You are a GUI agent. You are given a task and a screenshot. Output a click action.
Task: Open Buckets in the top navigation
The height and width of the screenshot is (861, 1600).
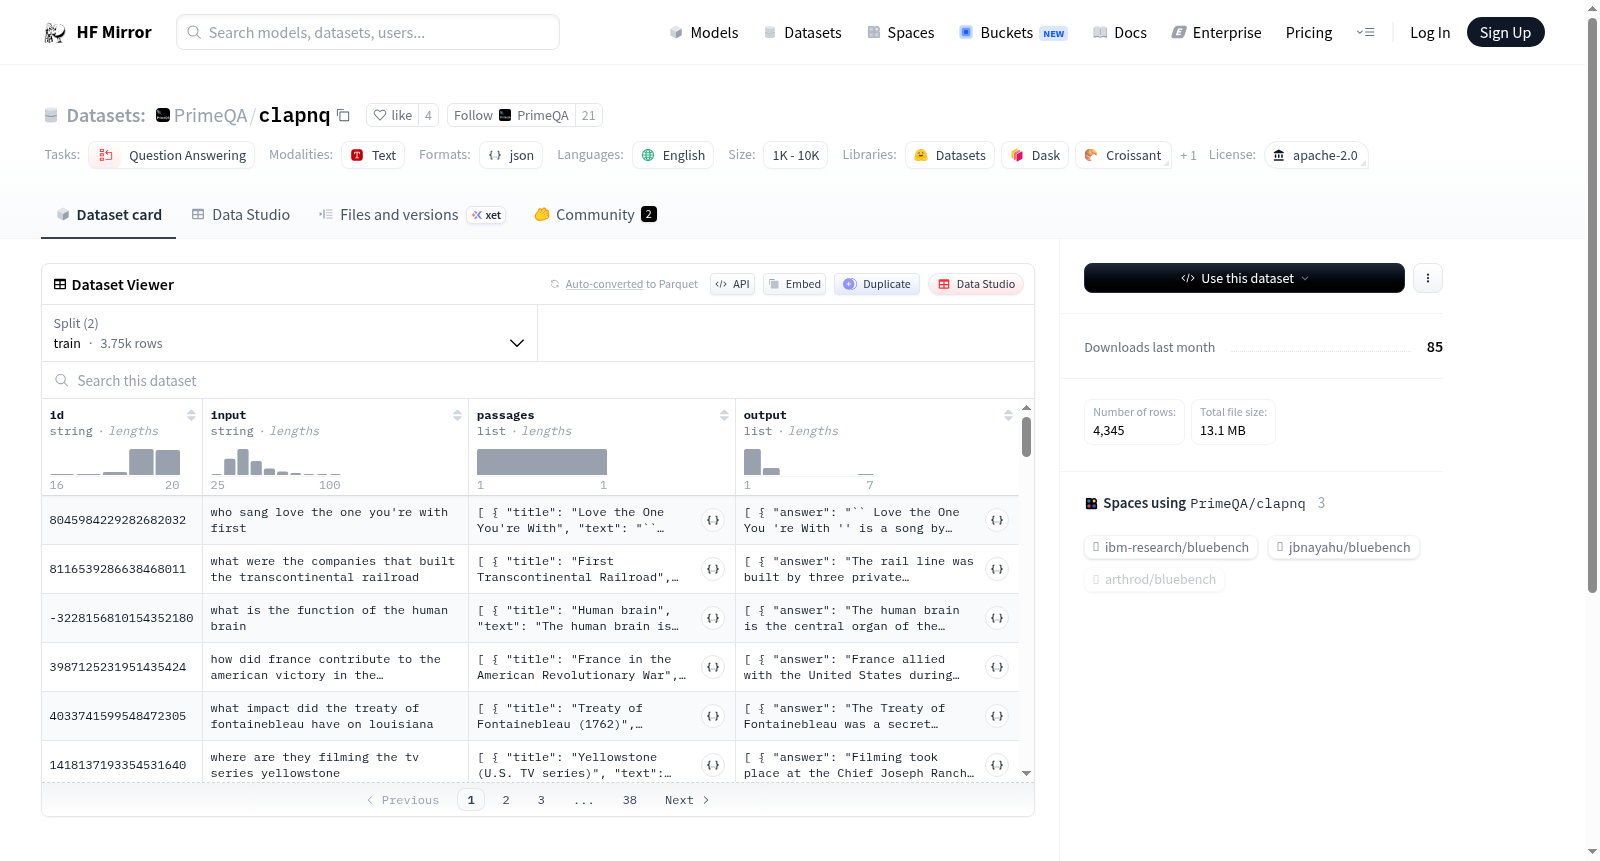1014,33
